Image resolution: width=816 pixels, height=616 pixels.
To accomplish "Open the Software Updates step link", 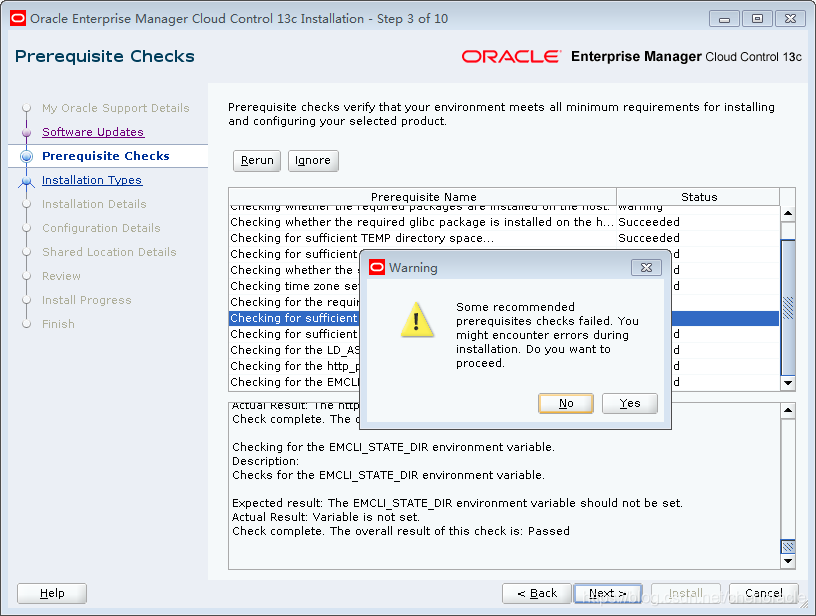I will (93, 132).
